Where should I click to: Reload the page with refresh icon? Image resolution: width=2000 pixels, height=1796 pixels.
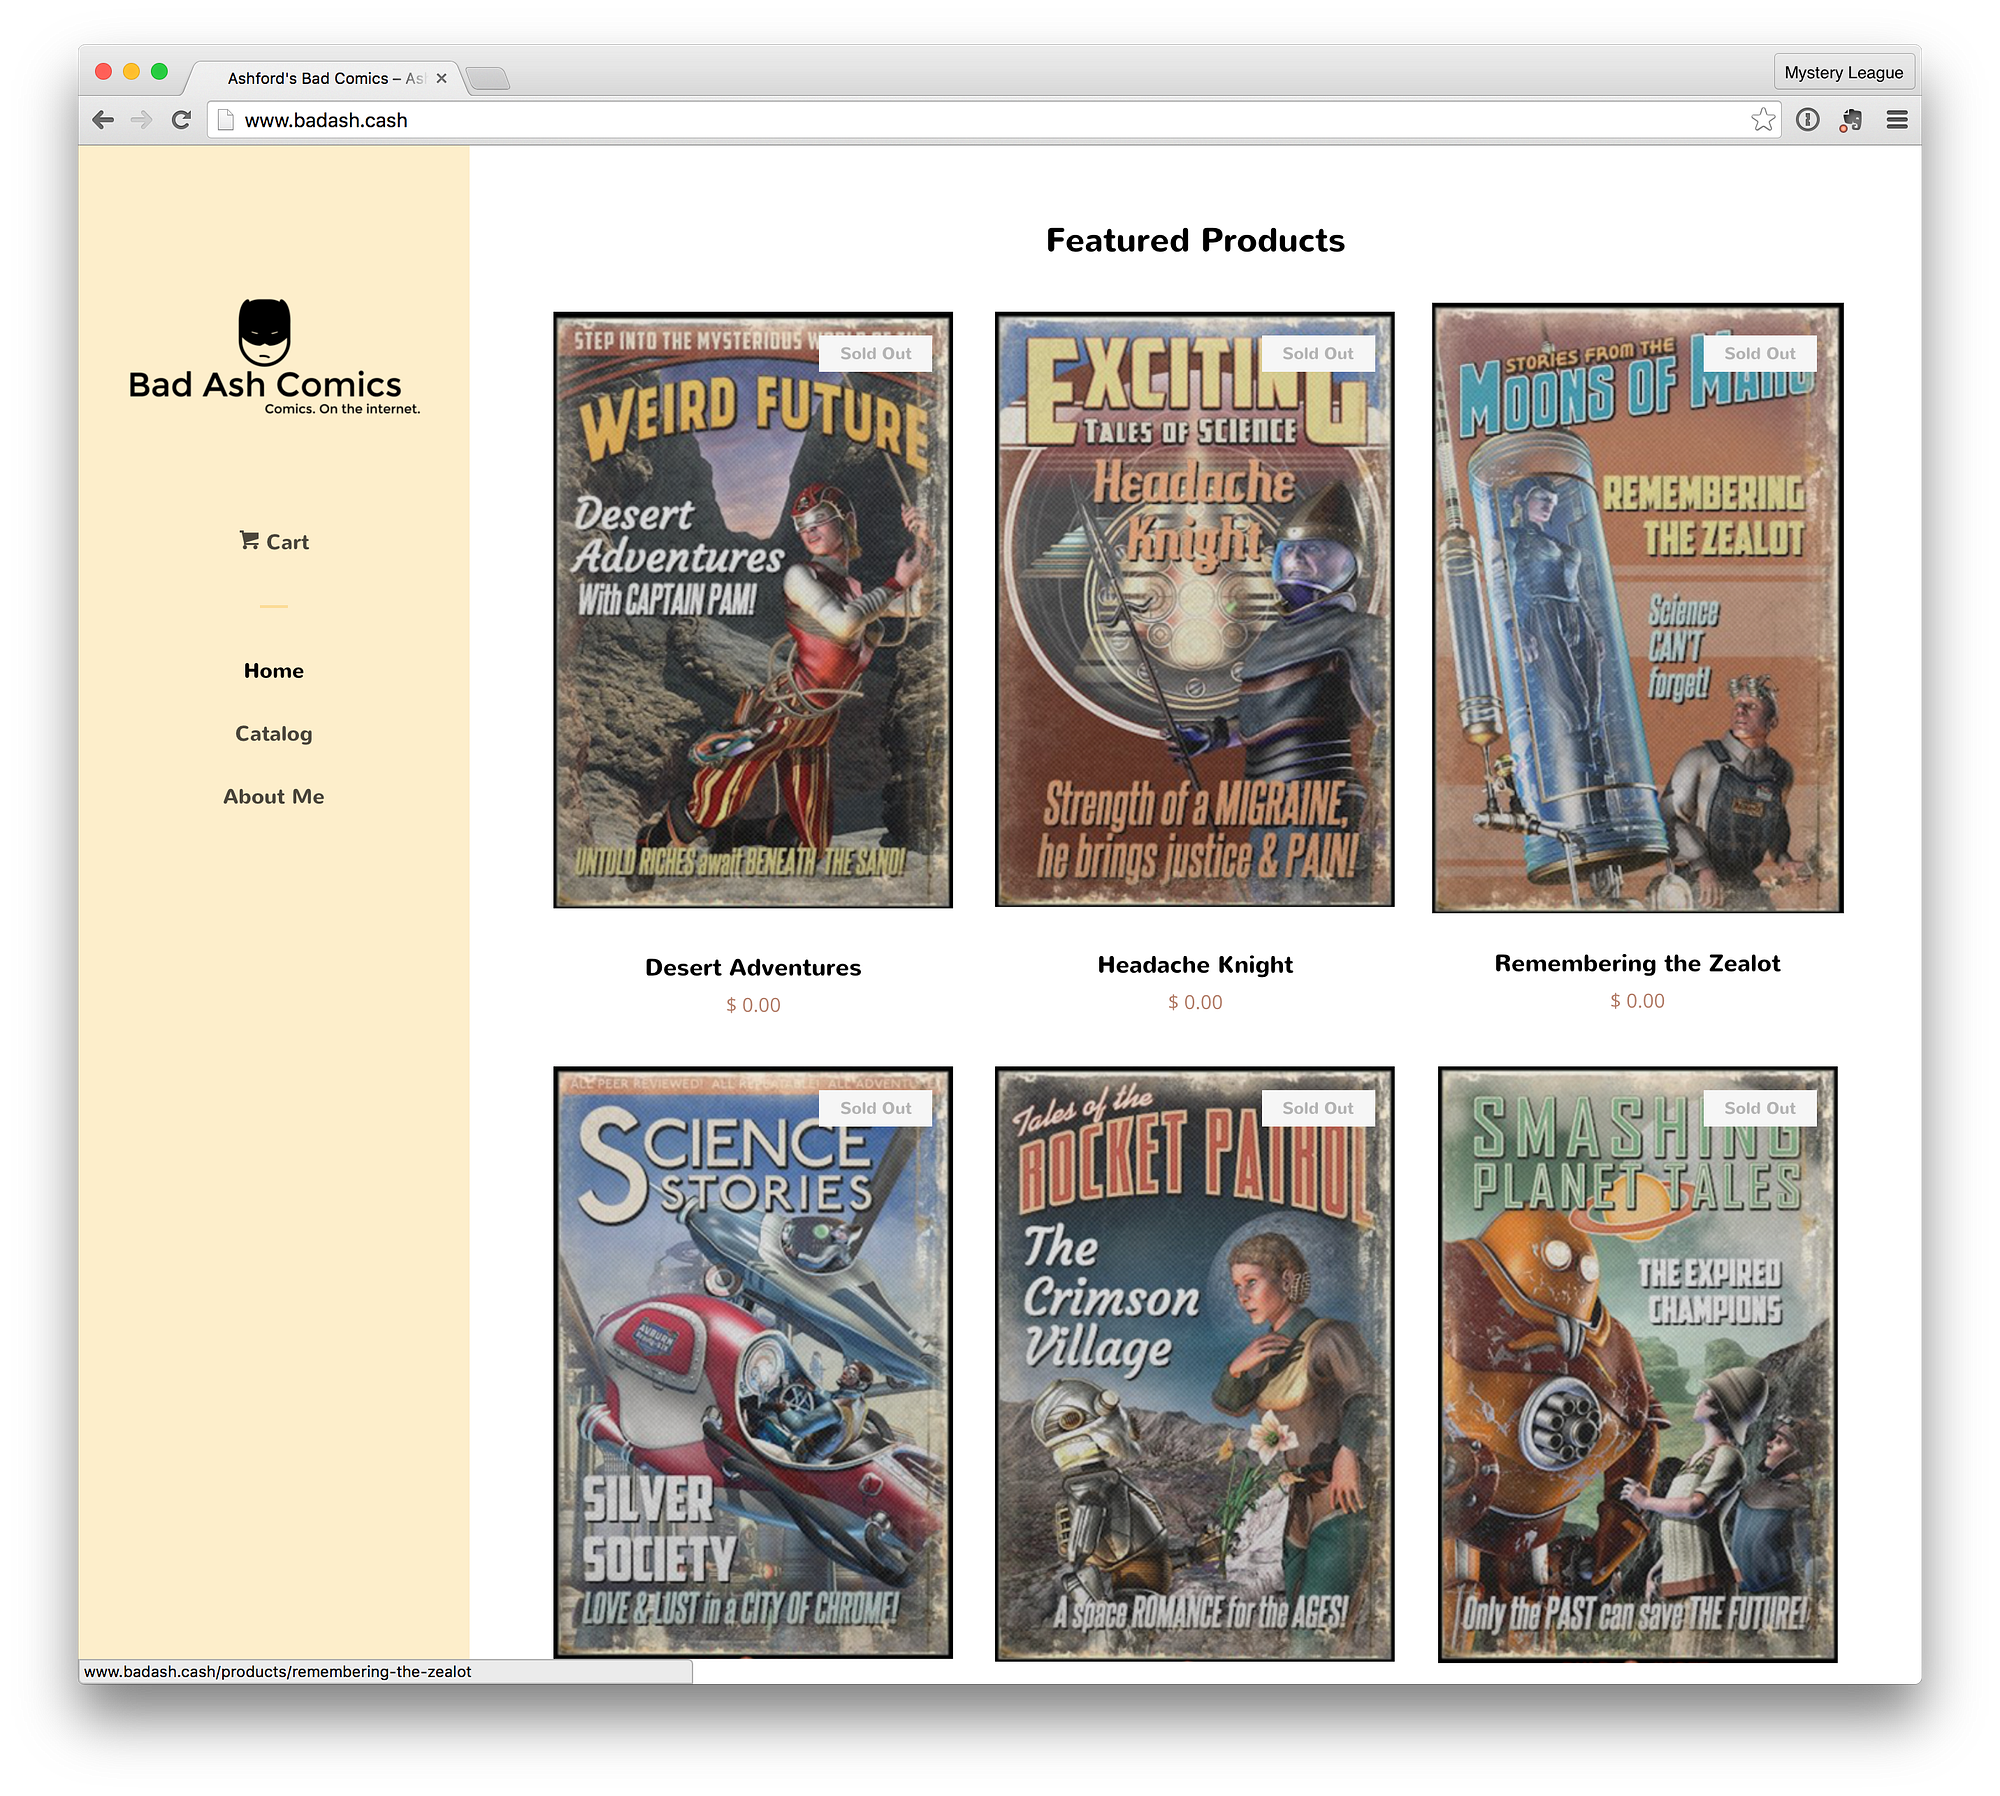[x=181, y=120]
